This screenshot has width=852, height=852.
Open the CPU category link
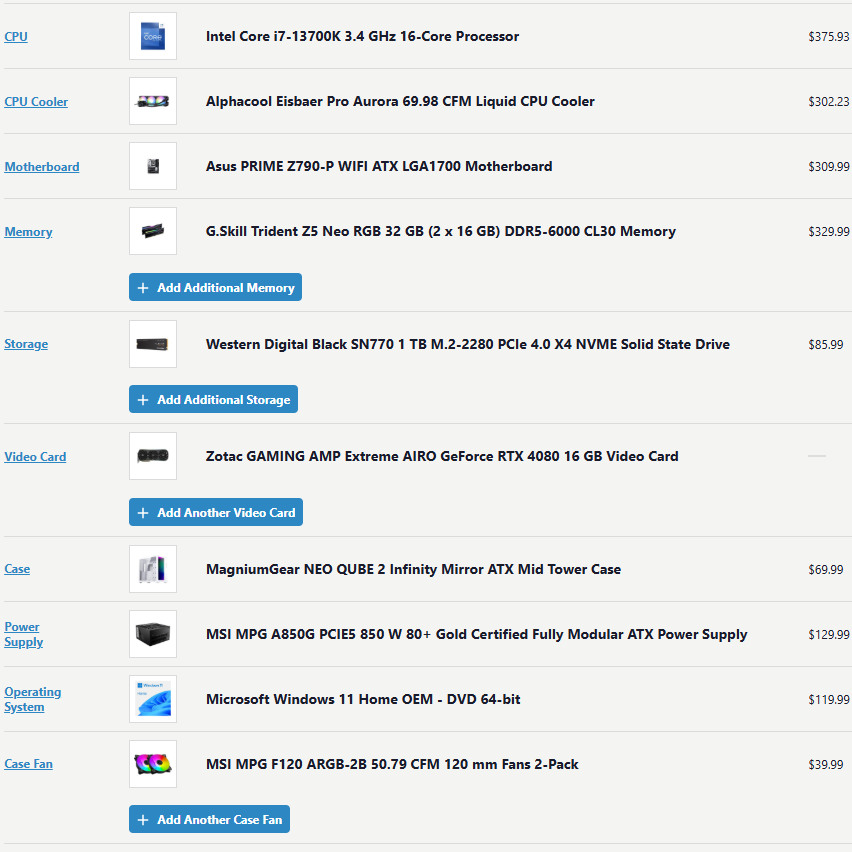[x=15, y=36]
